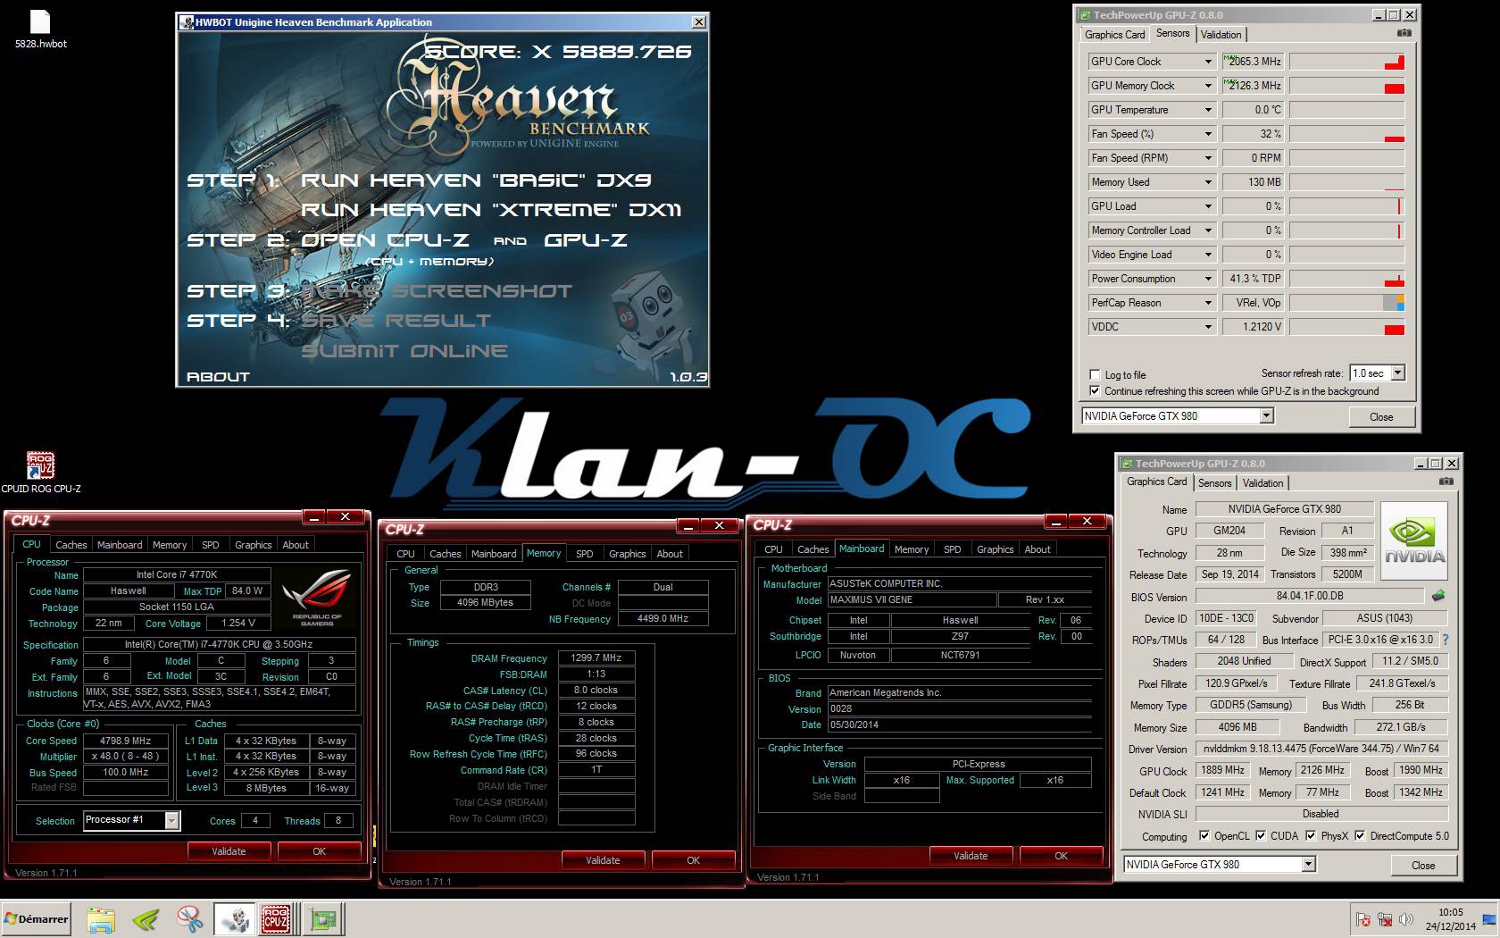Click Run Heaven "Basic" DX9 option
The width and height of the screenshot is (1500, 938).
click(476, 181)
